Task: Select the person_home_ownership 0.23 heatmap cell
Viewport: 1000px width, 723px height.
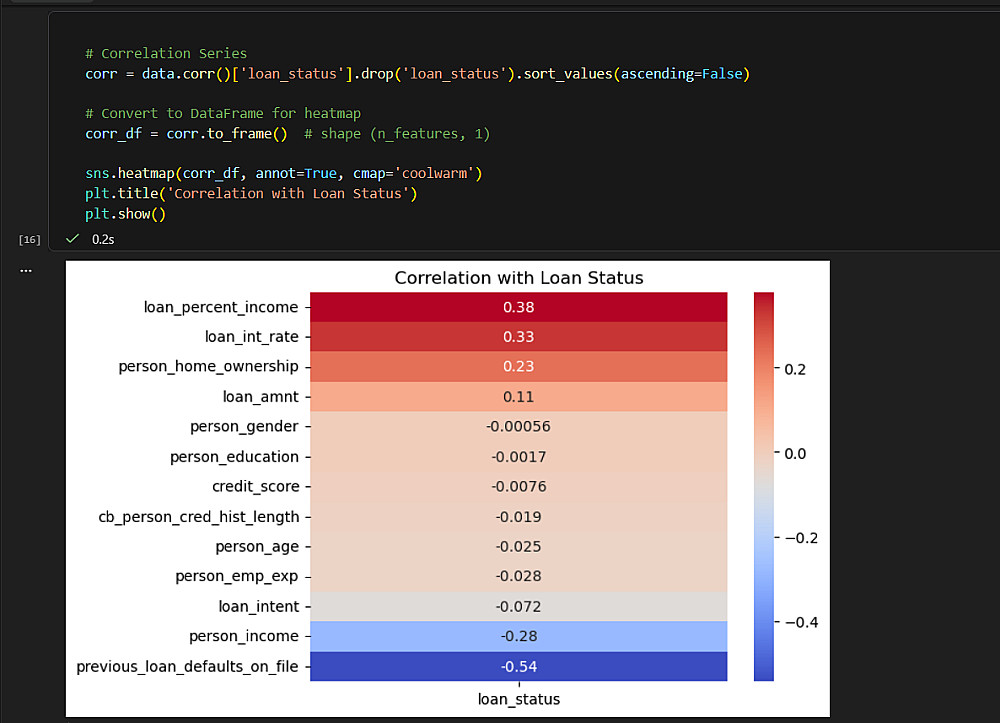Action: [518, 367]
